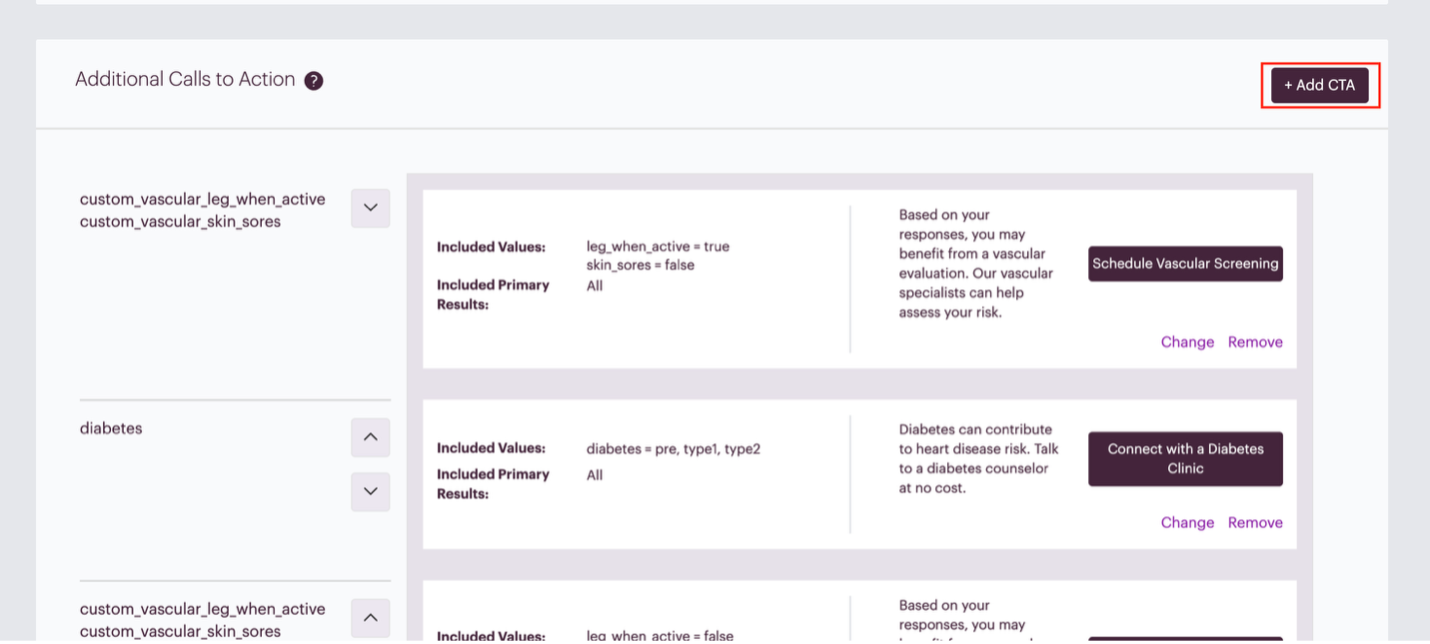Remove the vascular screening CTA
The width and height of the screenshot is (1430, 644).
[x=1255, y=342]
